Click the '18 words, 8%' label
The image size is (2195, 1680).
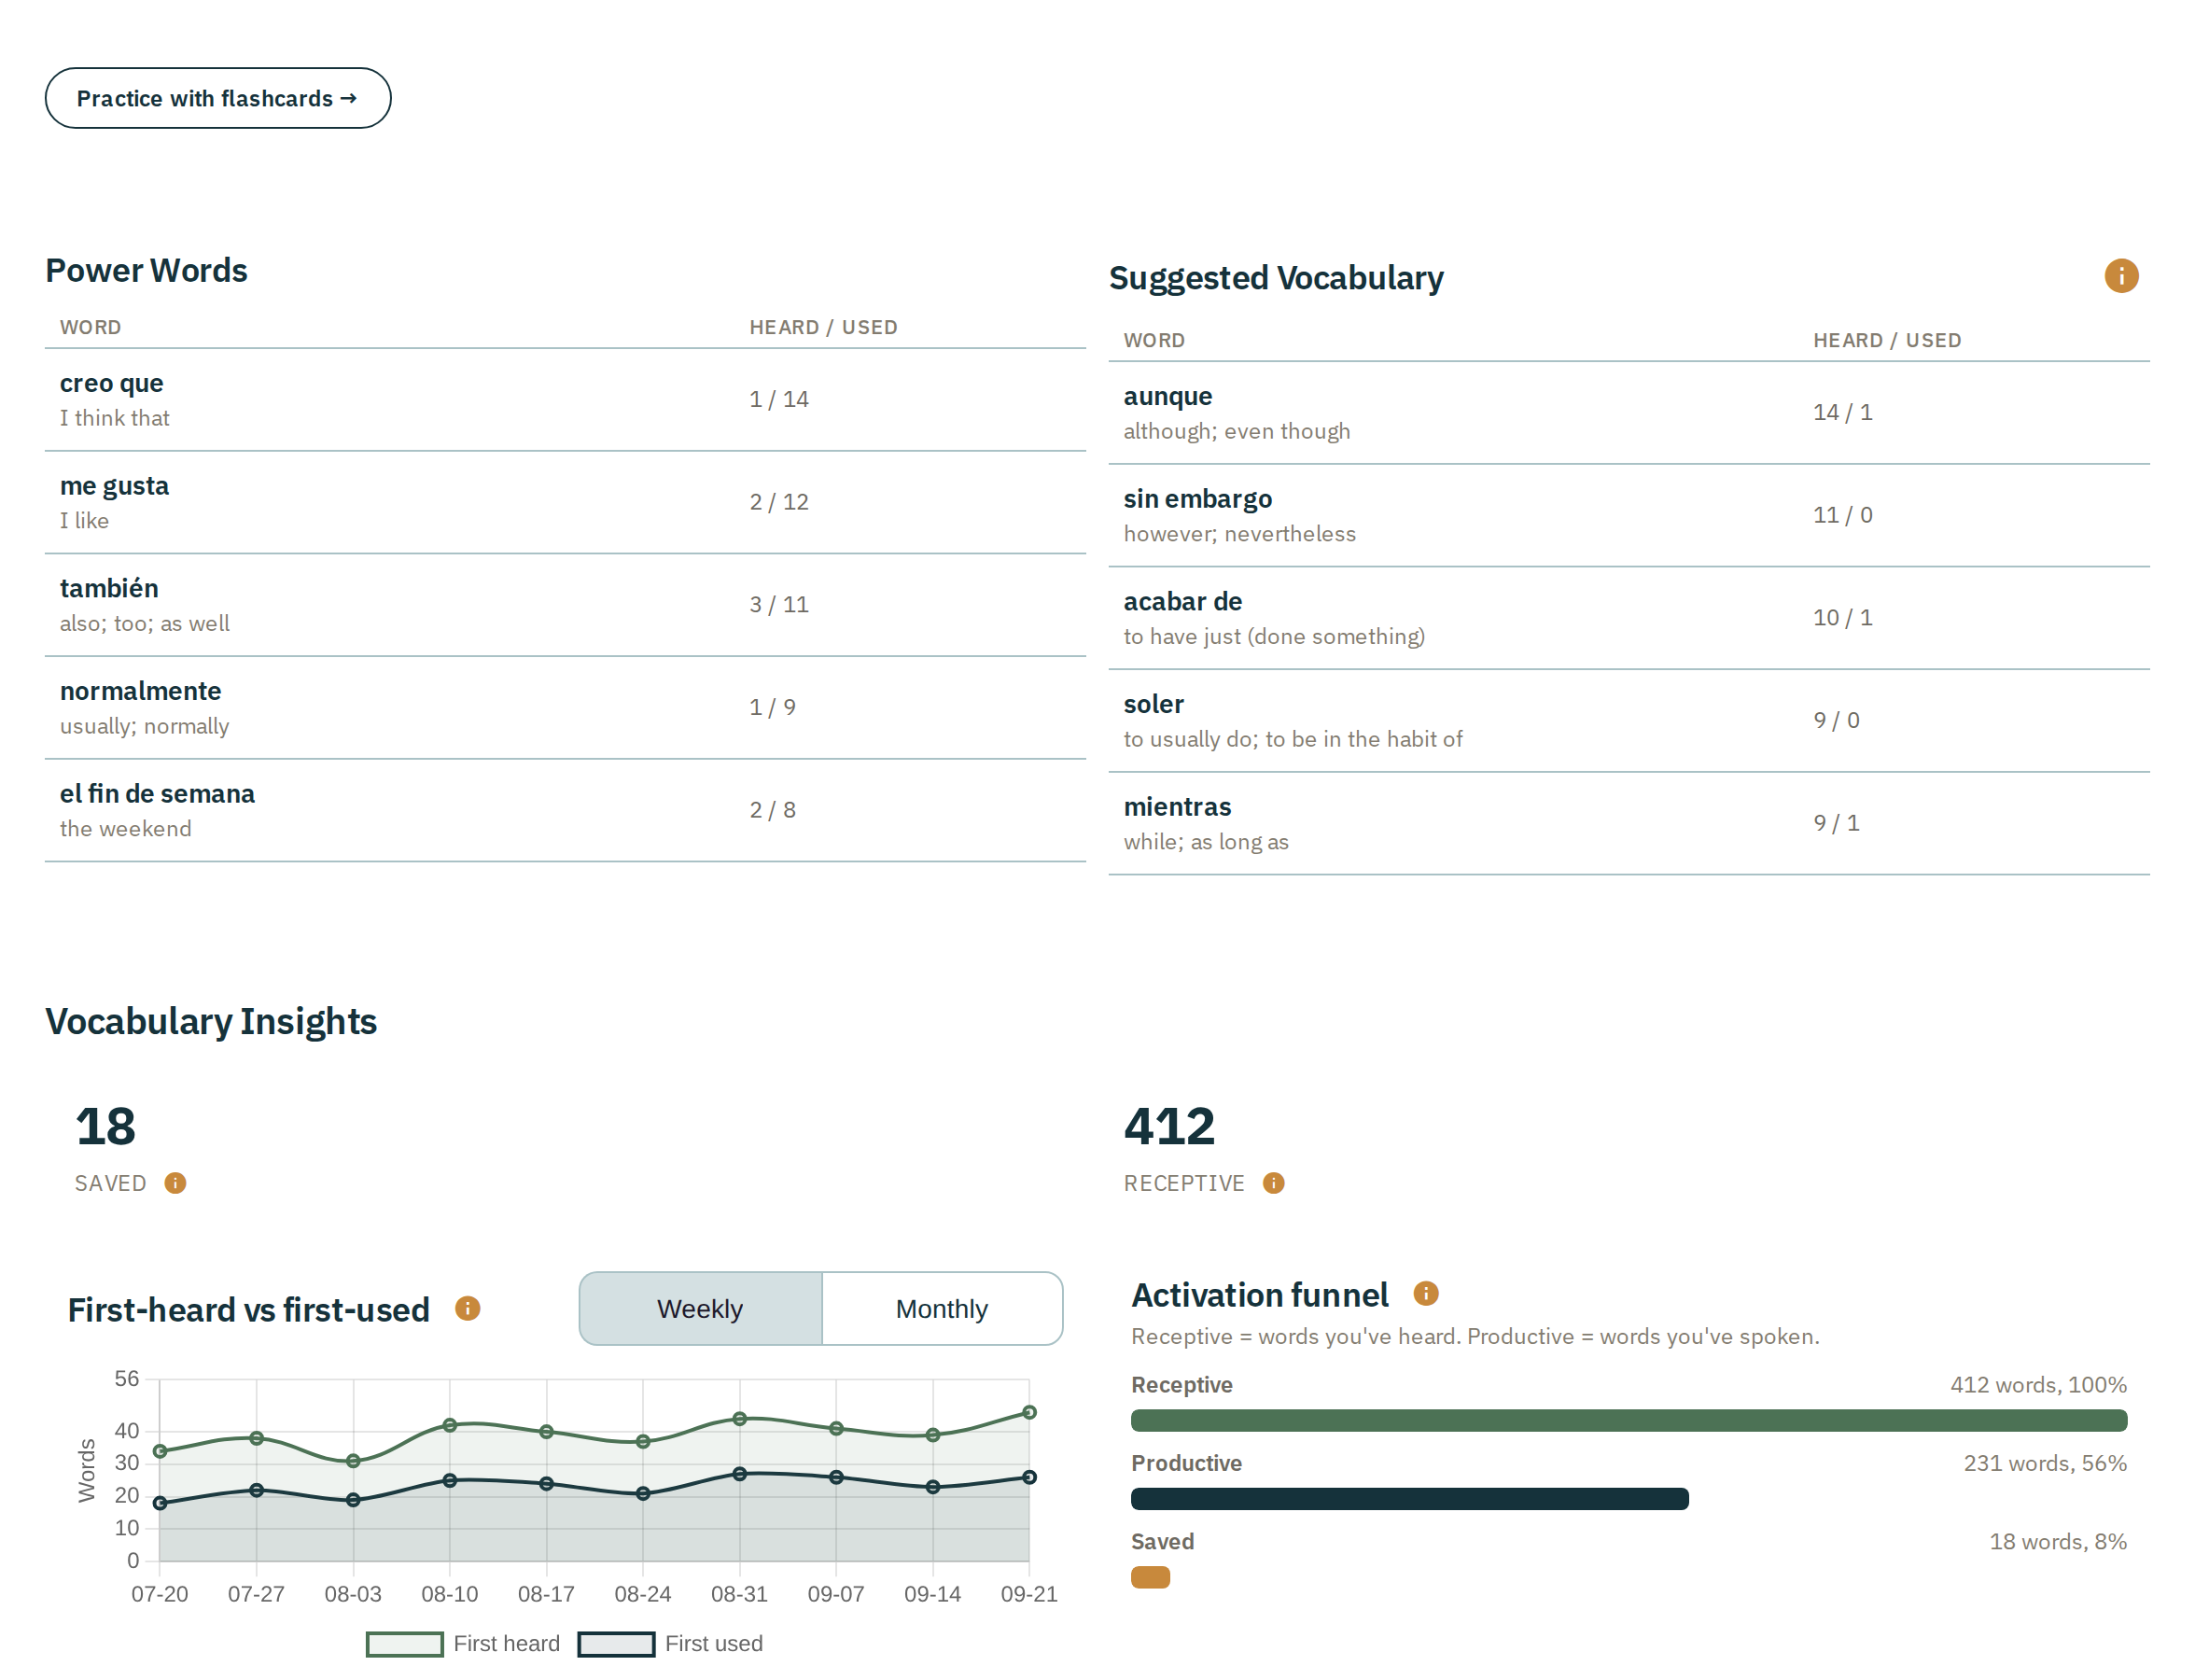2058,1541
